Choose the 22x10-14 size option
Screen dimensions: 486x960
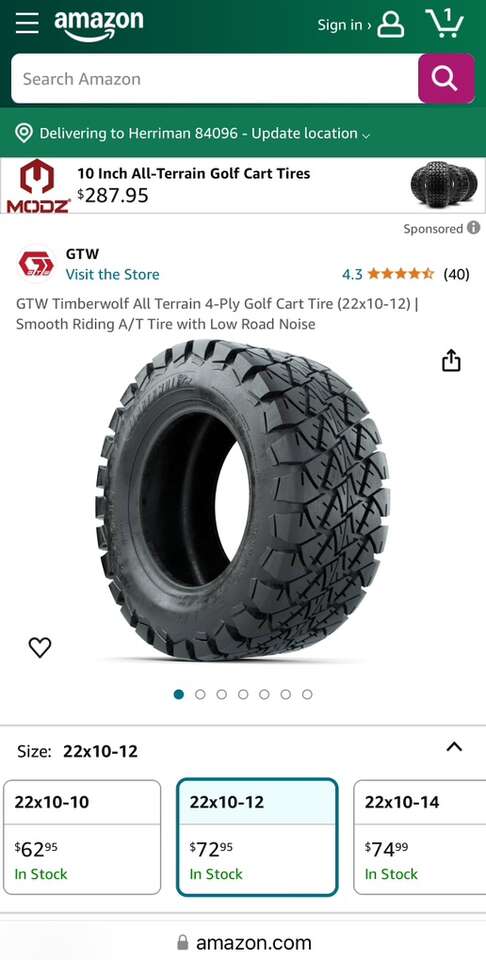pyautogui.click(x=420, y=837)
